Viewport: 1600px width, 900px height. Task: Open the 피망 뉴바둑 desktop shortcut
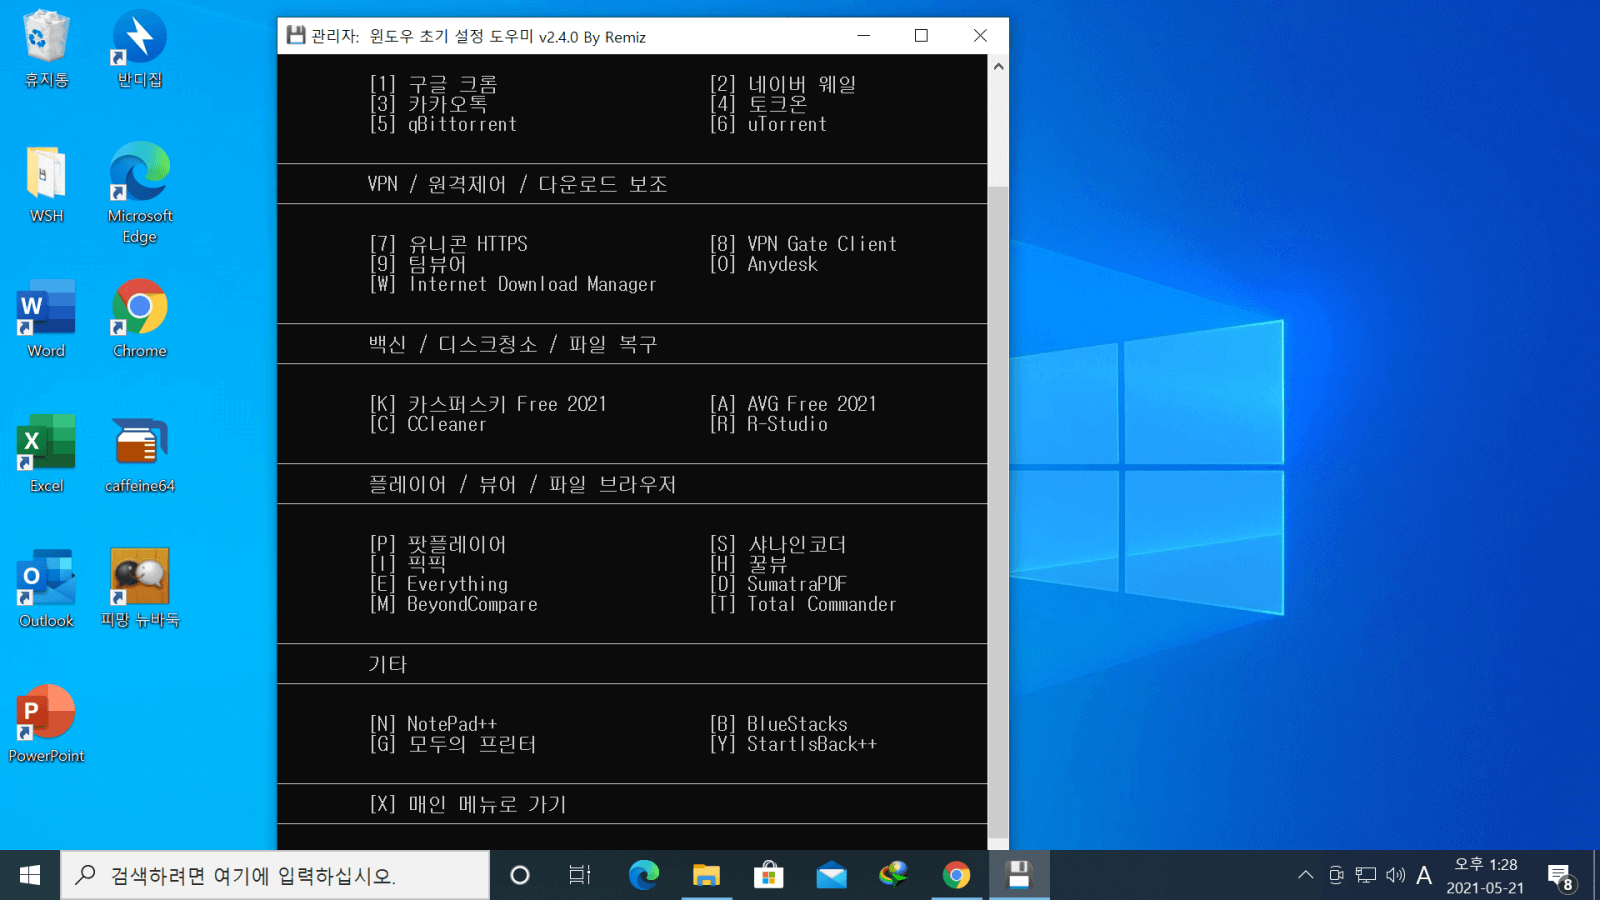pos(140,589)
